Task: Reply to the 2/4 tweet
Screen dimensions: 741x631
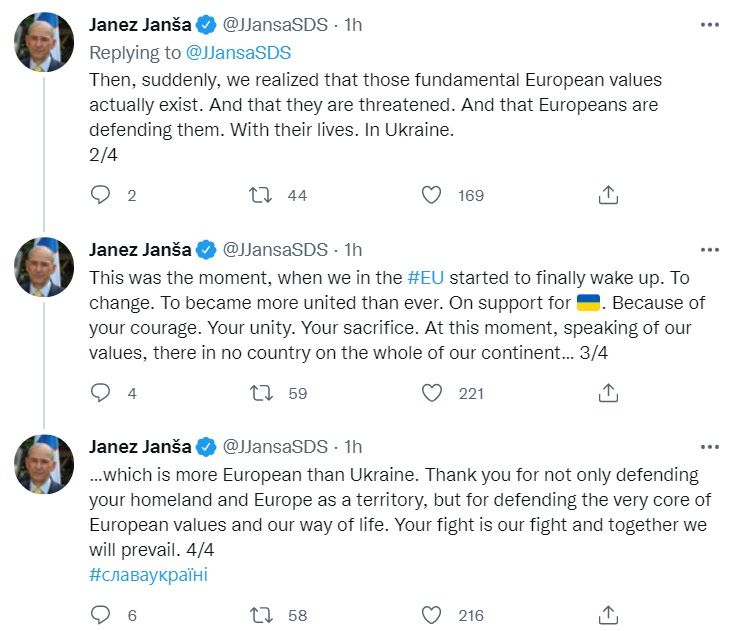Action: coord(100,196)
